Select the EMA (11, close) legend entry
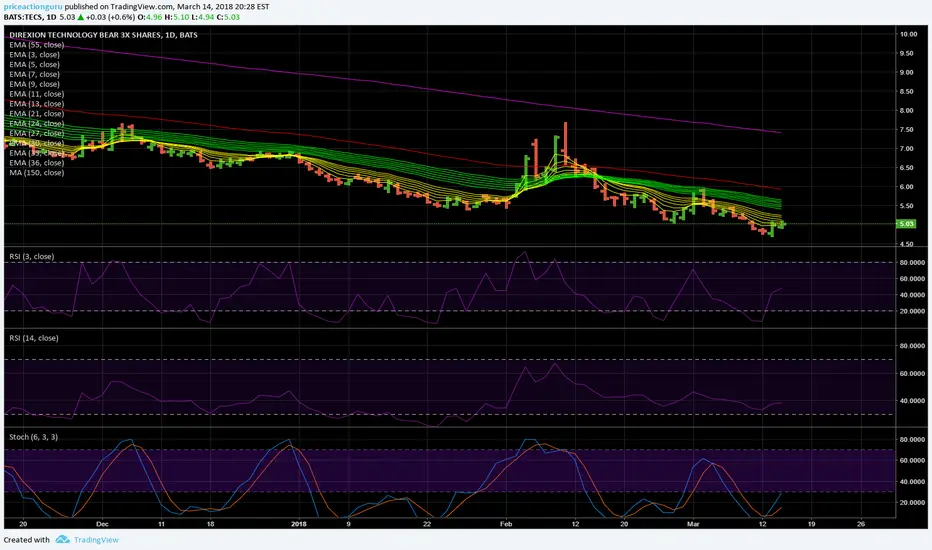The image size is (932, 550). click(36, 94)
